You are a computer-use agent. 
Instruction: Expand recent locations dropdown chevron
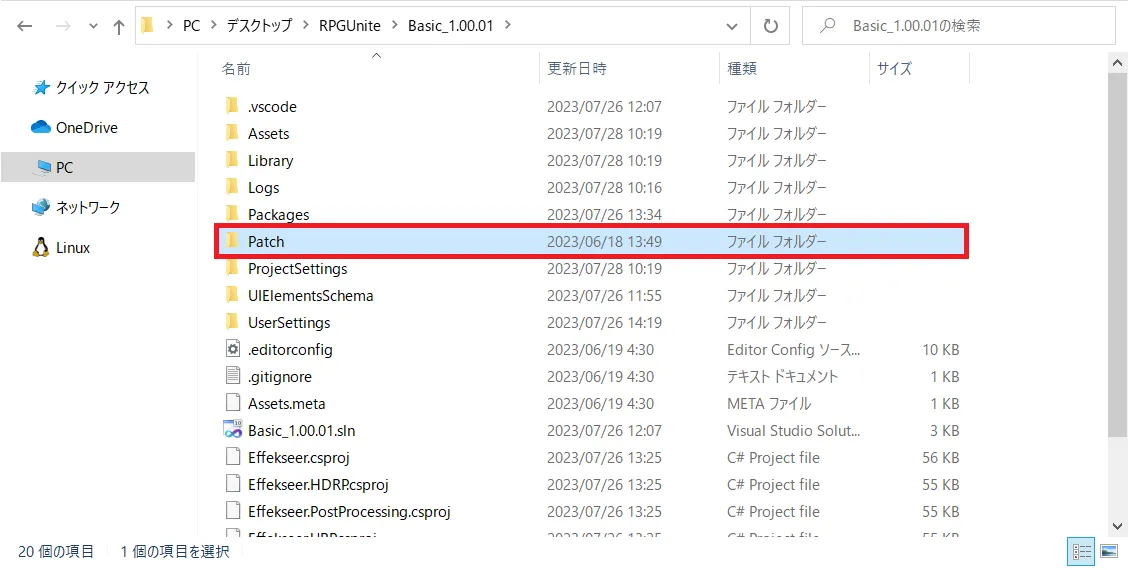tap(92, 27)
